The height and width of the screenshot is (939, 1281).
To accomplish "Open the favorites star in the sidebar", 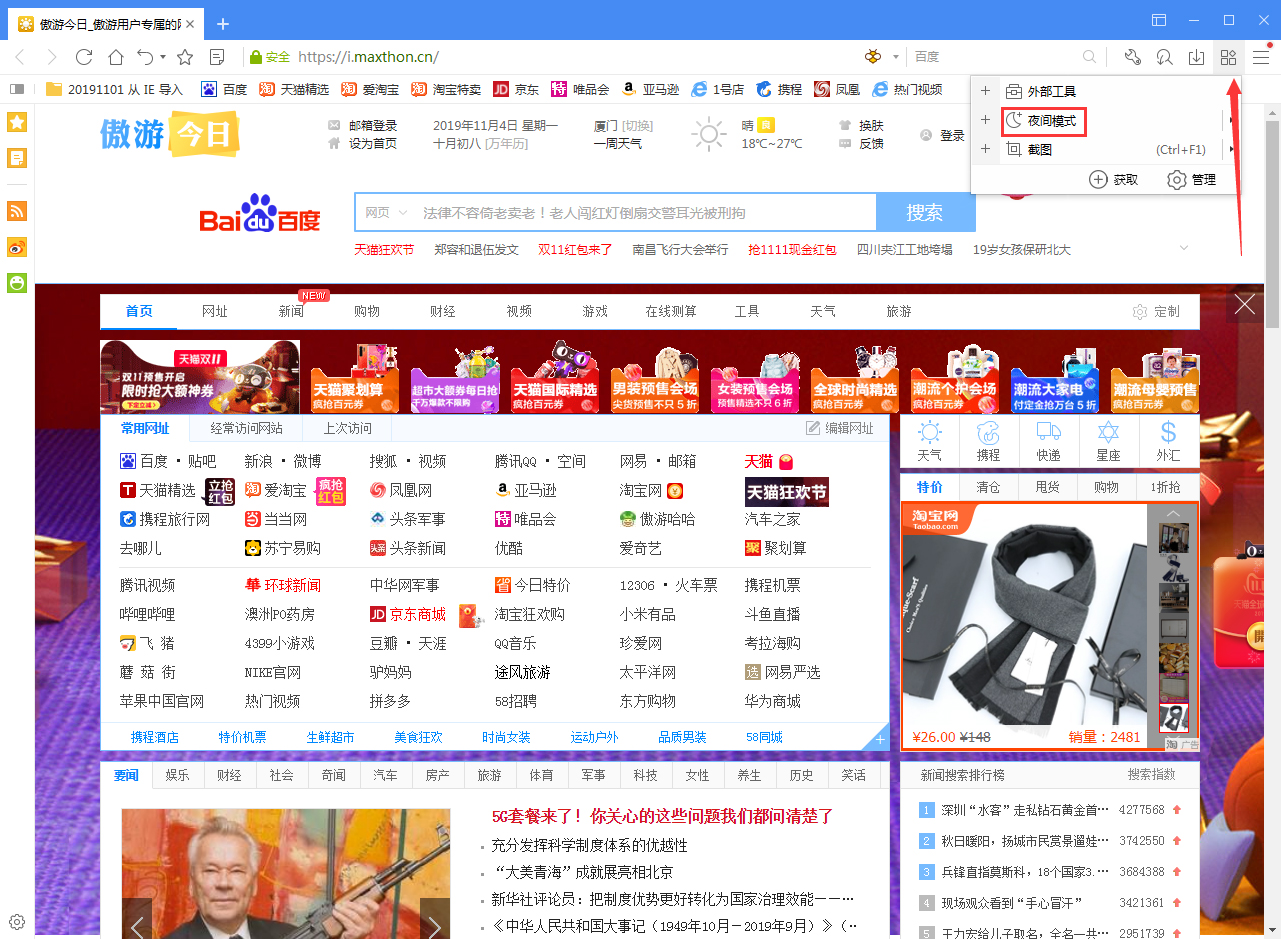I will click(16, 121).
